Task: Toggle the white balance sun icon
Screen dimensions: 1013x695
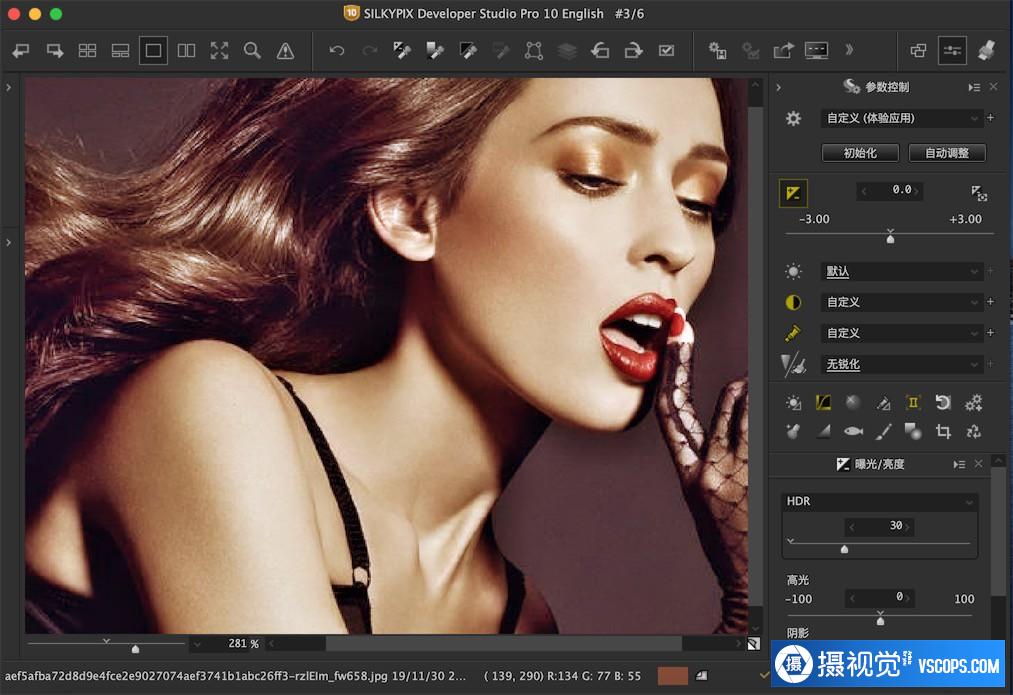Action: pos(793,272)
